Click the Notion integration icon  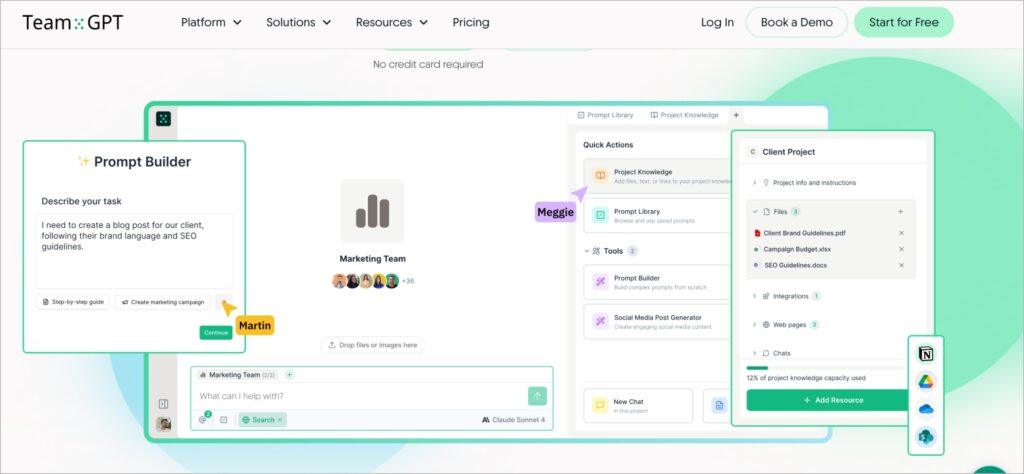(x=925, y=354)
